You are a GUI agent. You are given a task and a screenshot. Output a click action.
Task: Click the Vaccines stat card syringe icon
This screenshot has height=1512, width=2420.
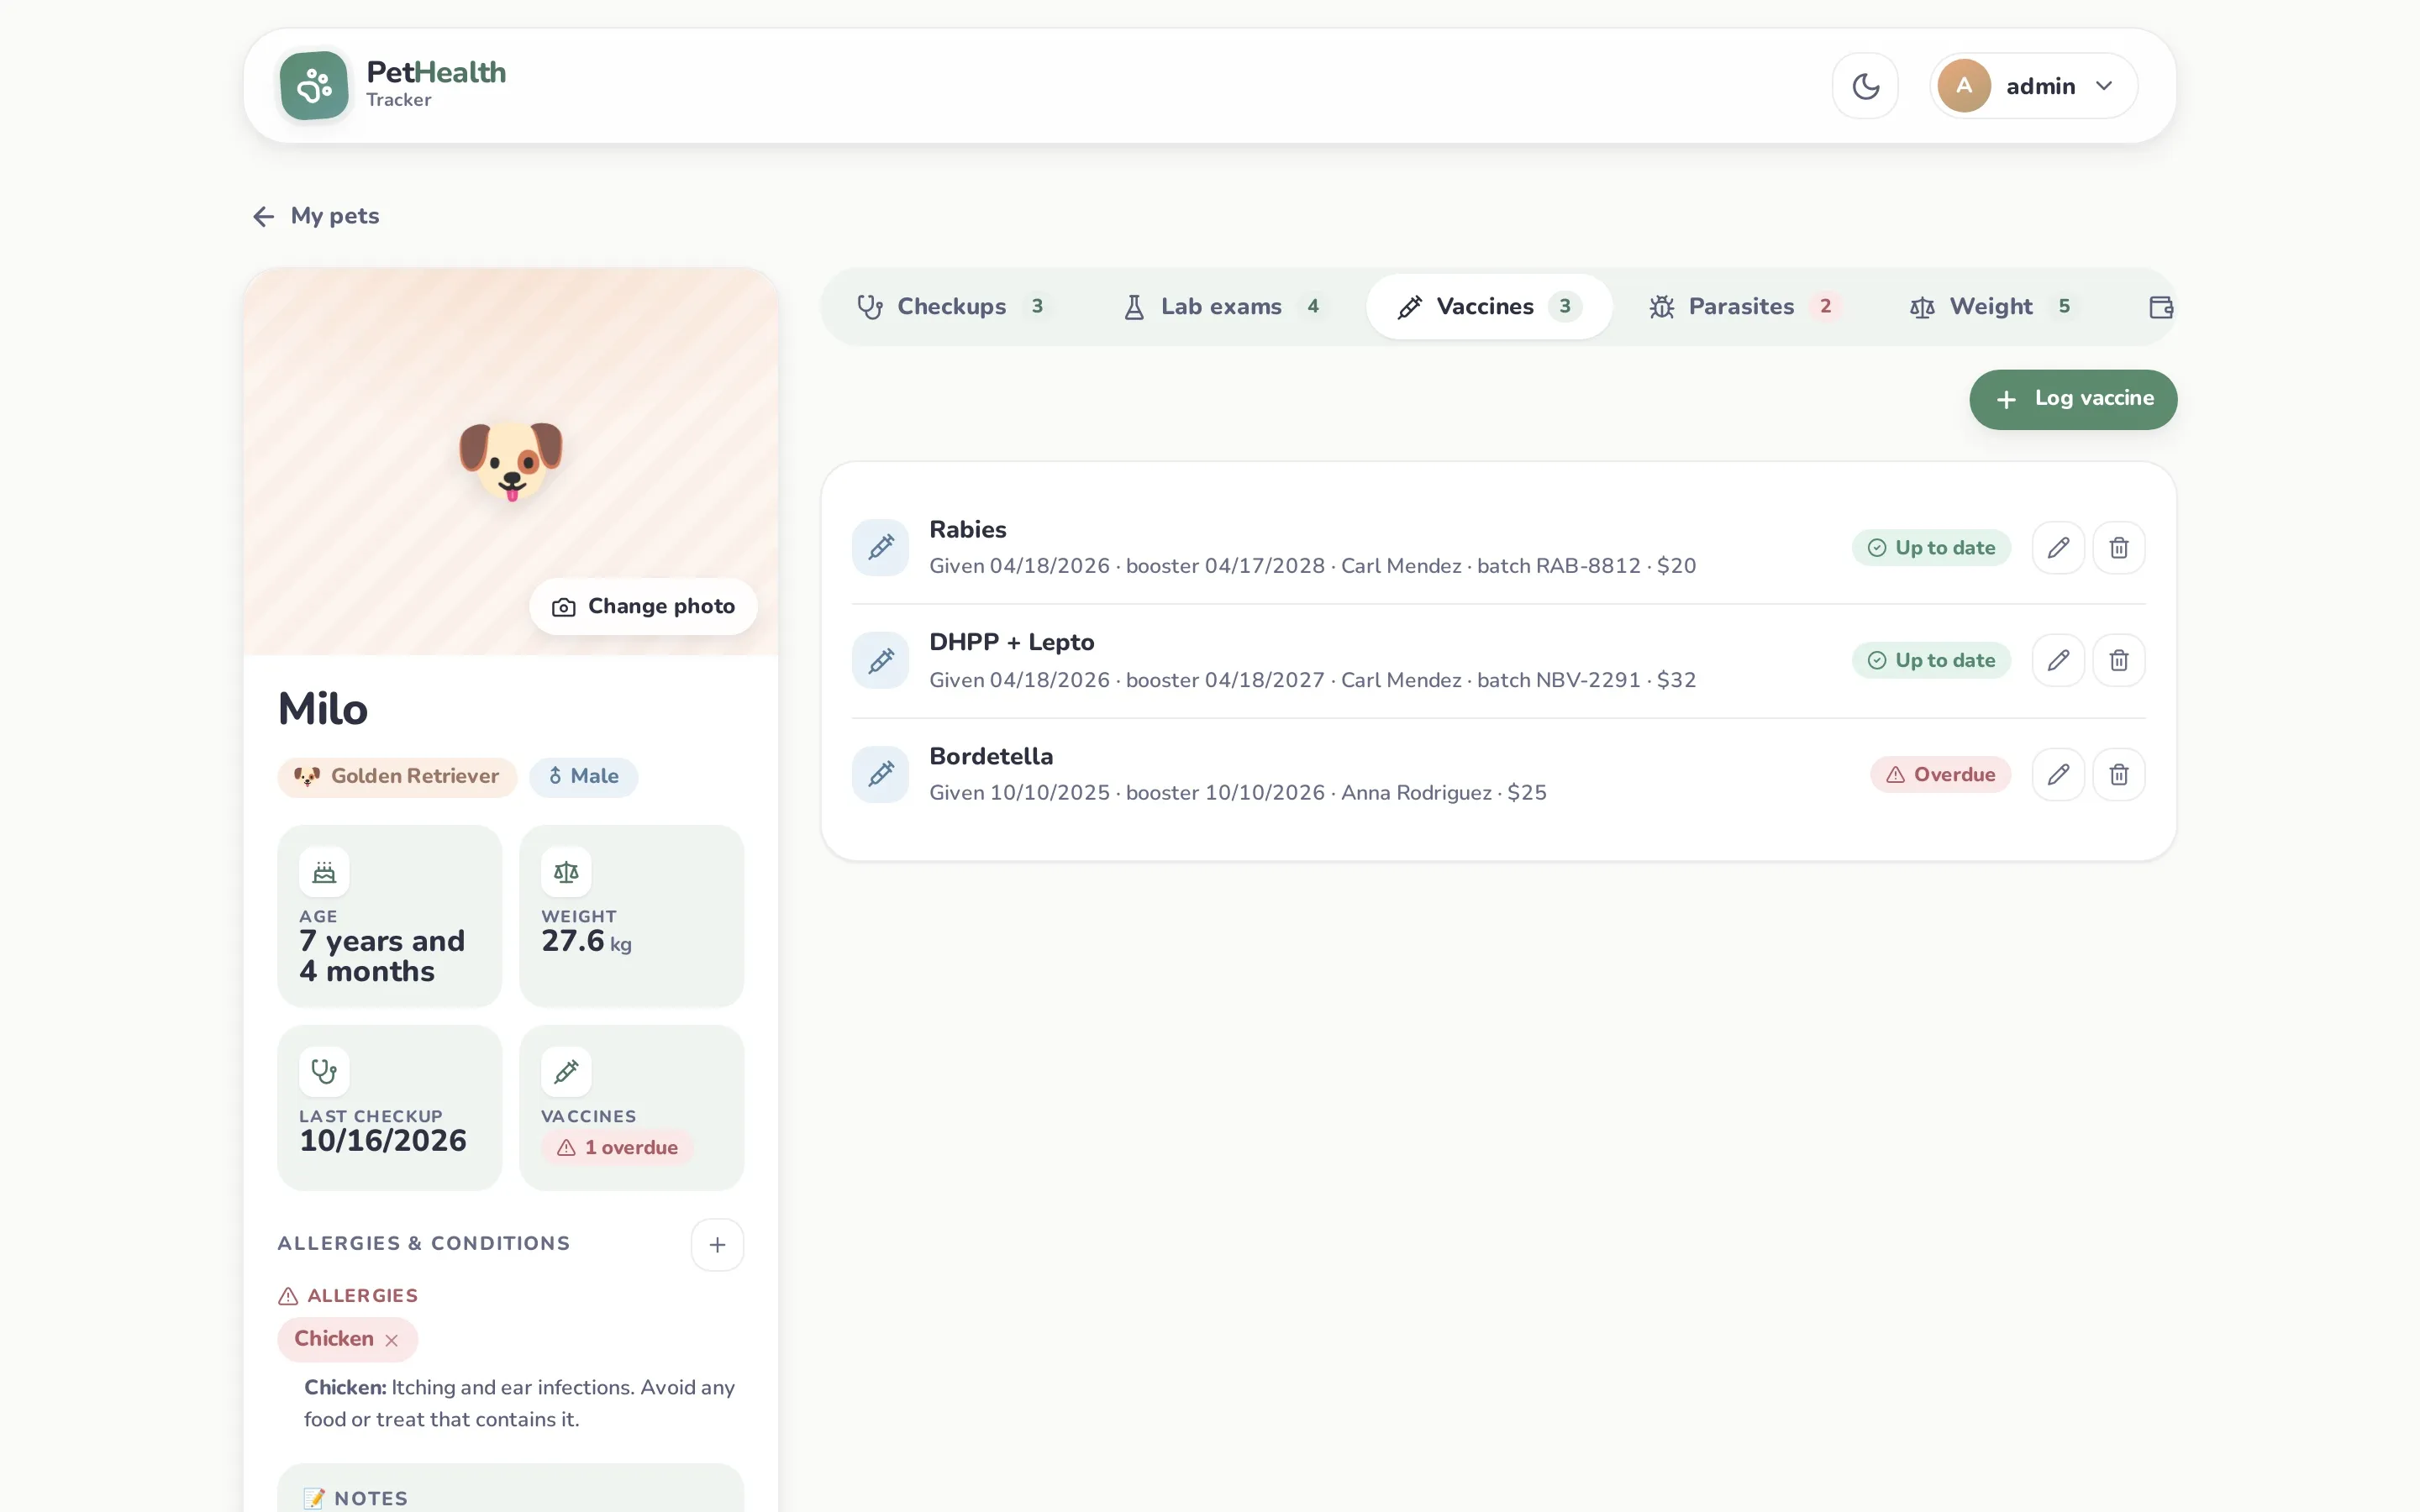coord(566,1072)
